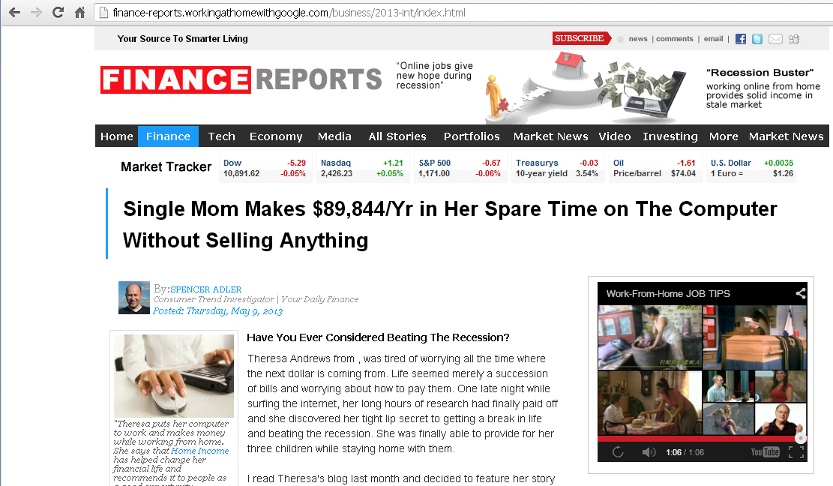Open the More menu in navigation bar
This screenshot has width=833, height=486.
click(723, 137)
